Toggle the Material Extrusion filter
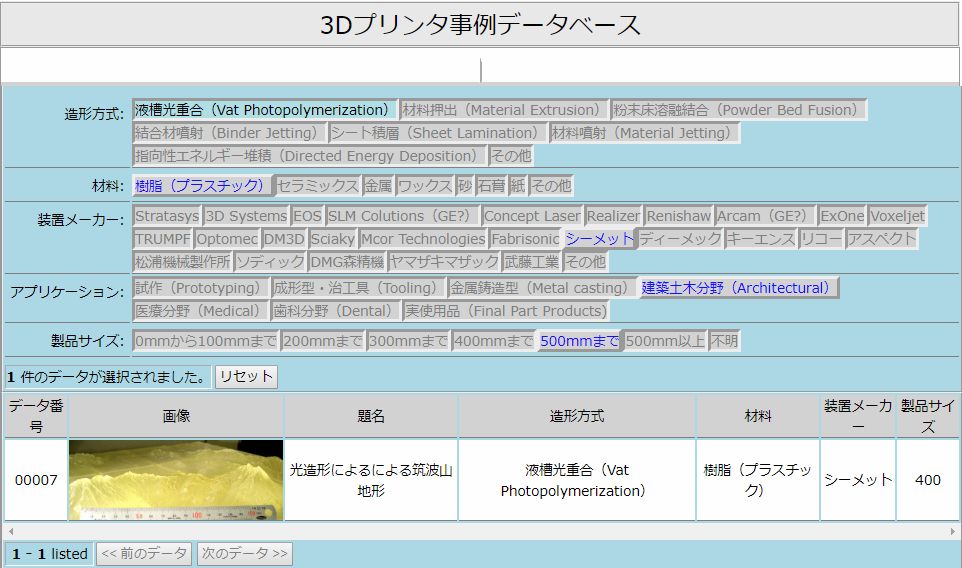The height and width of the screenshot is (568, 962). (x=504, y=110)
